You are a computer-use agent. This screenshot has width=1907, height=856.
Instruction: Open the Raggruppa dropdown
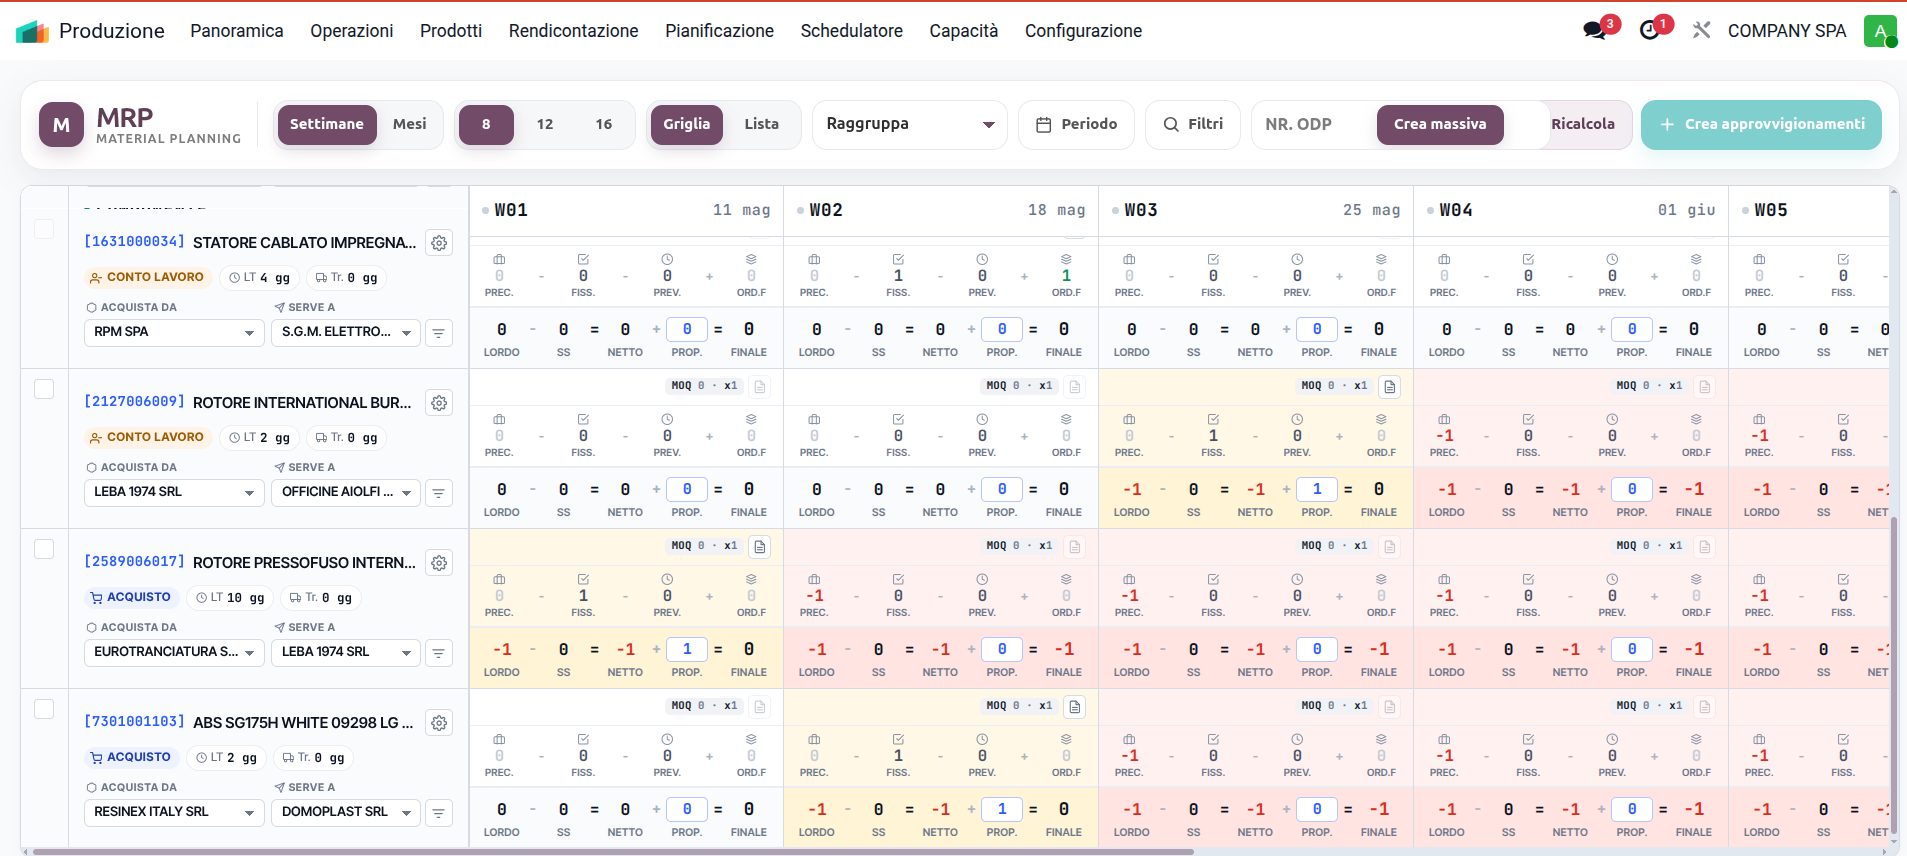(x=910, y=125)
